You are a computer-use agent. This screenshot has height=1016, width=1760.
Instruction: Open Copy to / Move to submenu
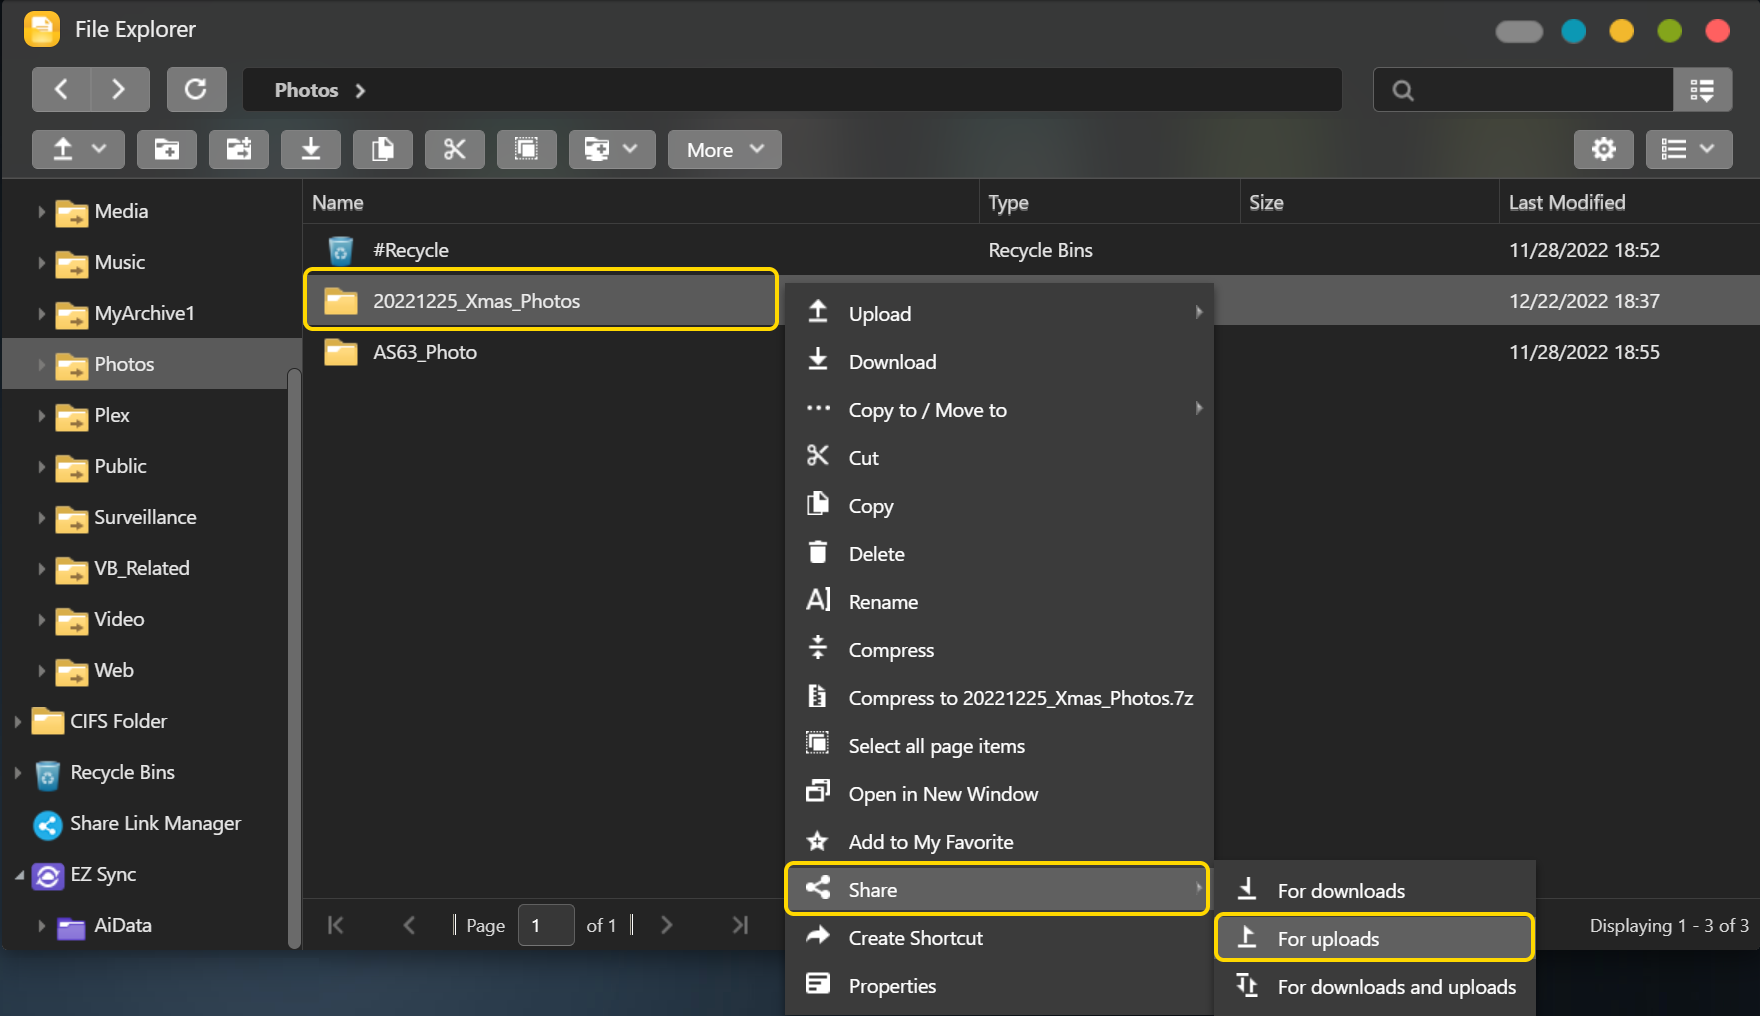coord(999,409)
